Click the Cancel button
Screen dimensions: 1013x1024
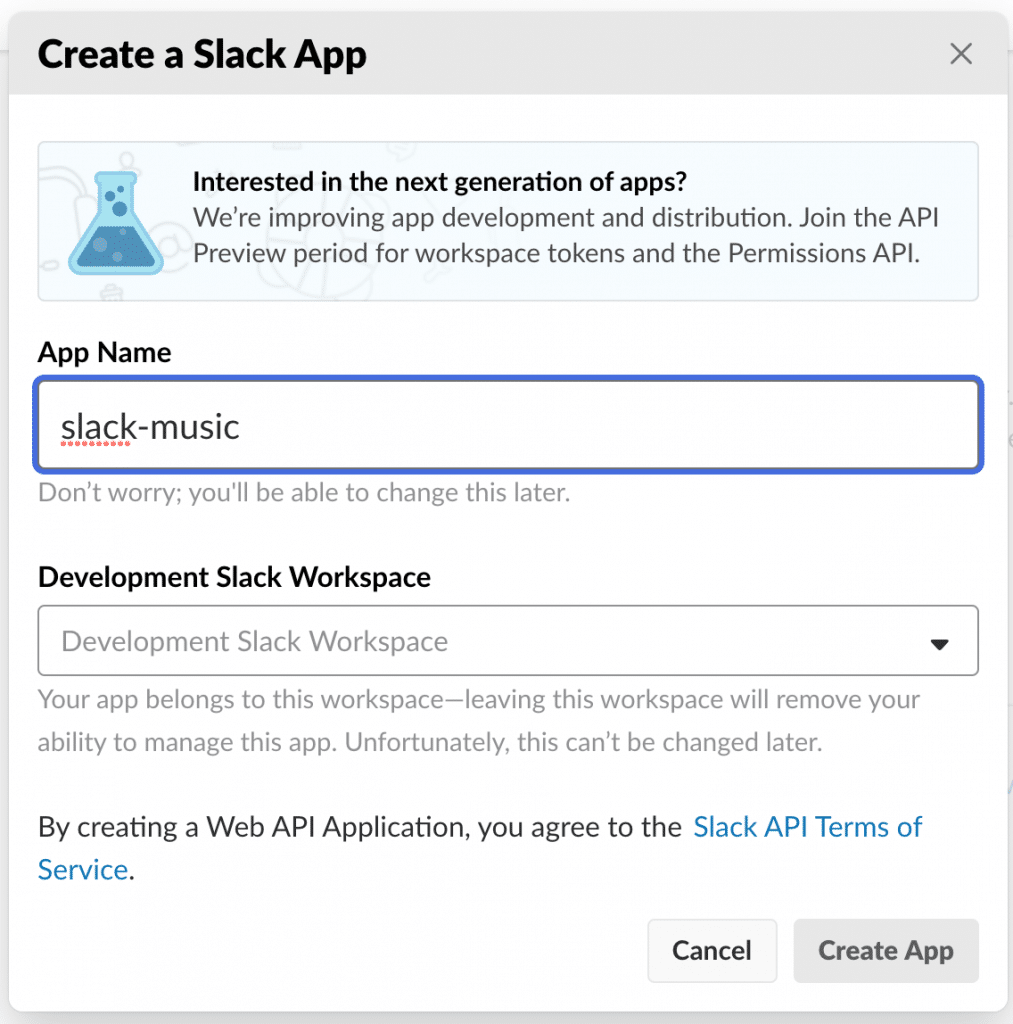click(712, 951)
